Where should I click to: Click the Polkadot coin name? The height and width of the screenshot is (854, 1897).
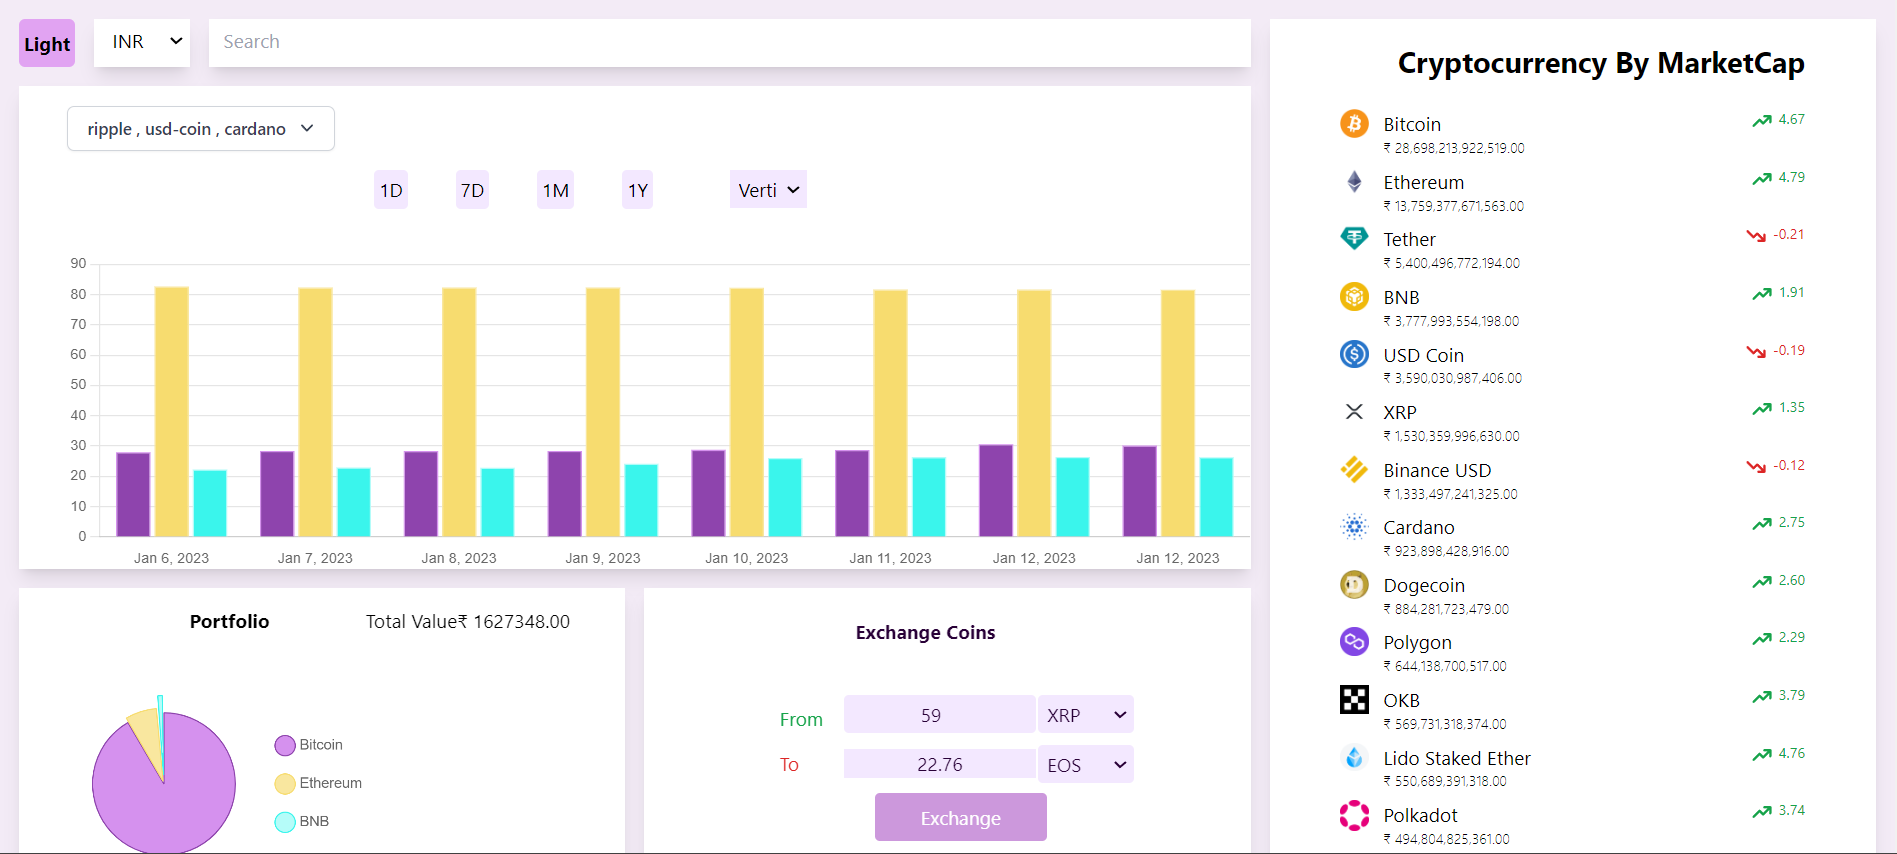point(1420,815)
